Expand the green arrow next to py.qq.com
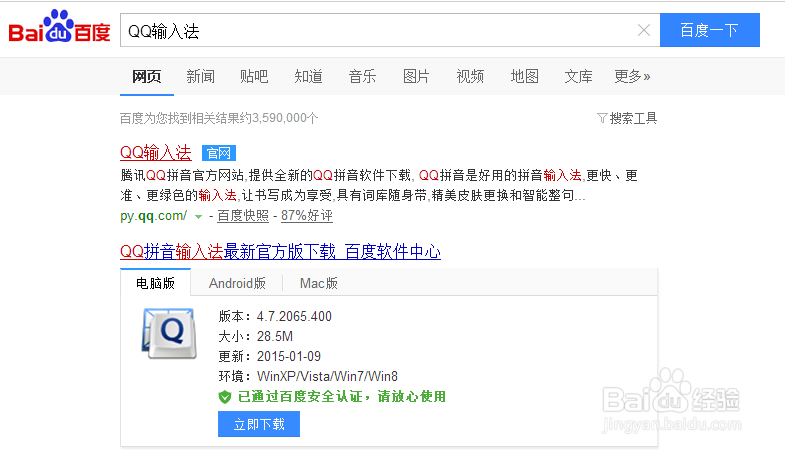 (198, 217)
